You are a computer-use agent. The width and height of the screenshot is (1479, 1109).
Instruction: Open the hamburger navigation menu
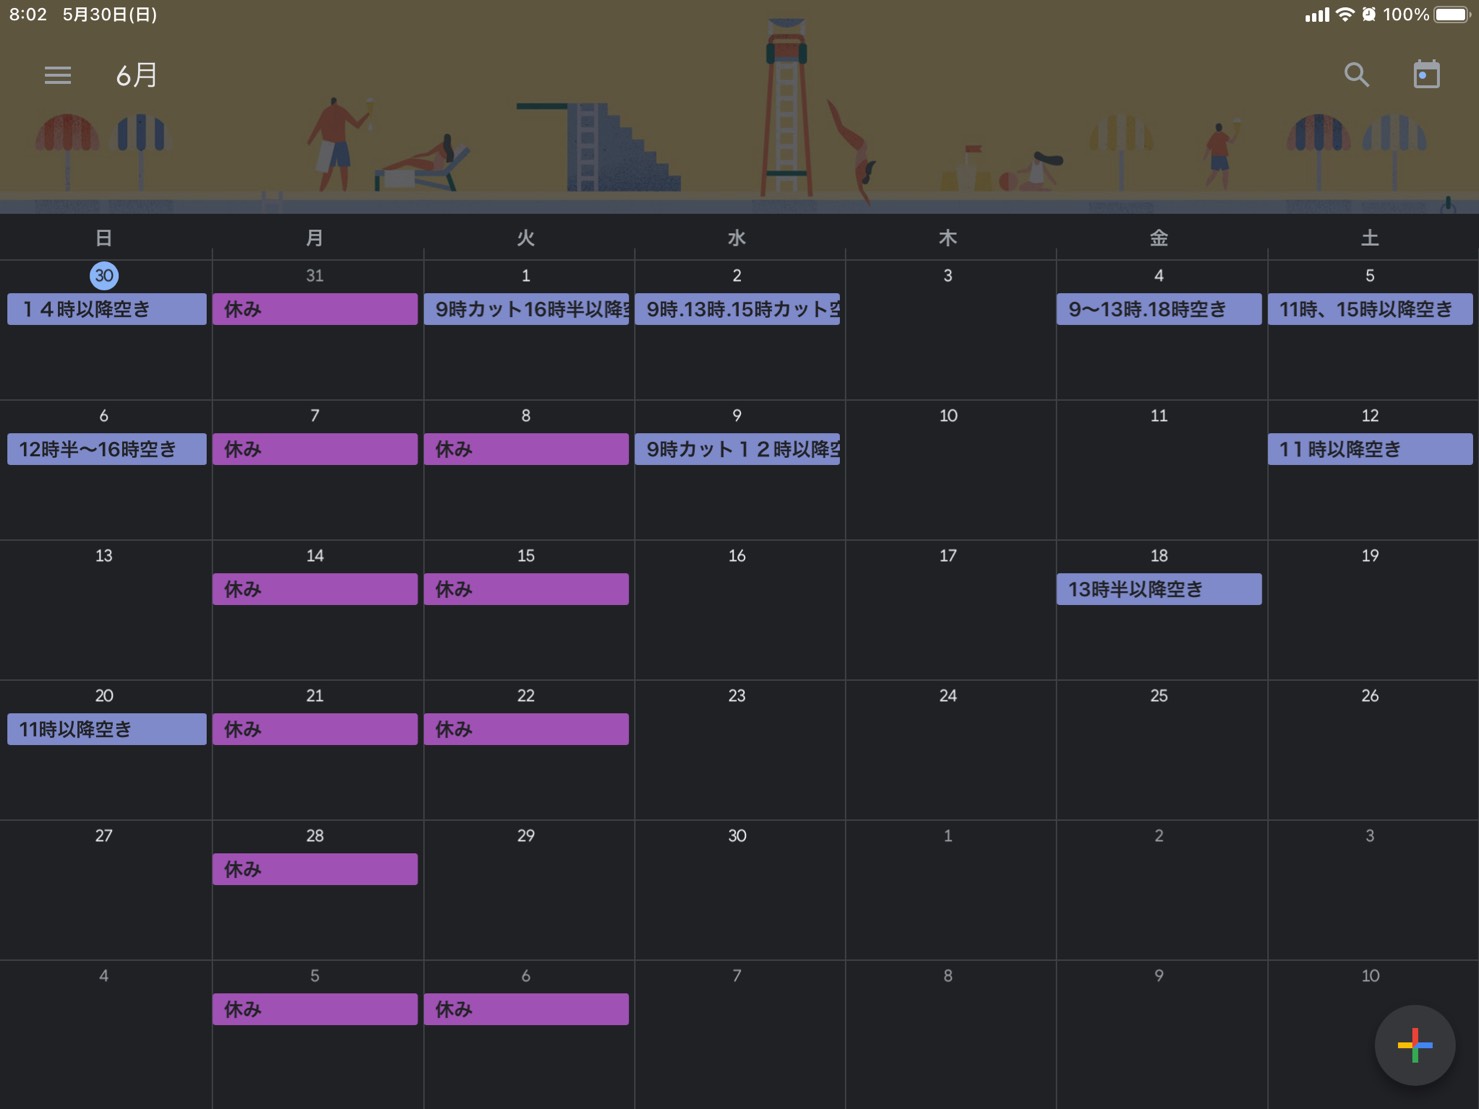(x=57, y=75)
